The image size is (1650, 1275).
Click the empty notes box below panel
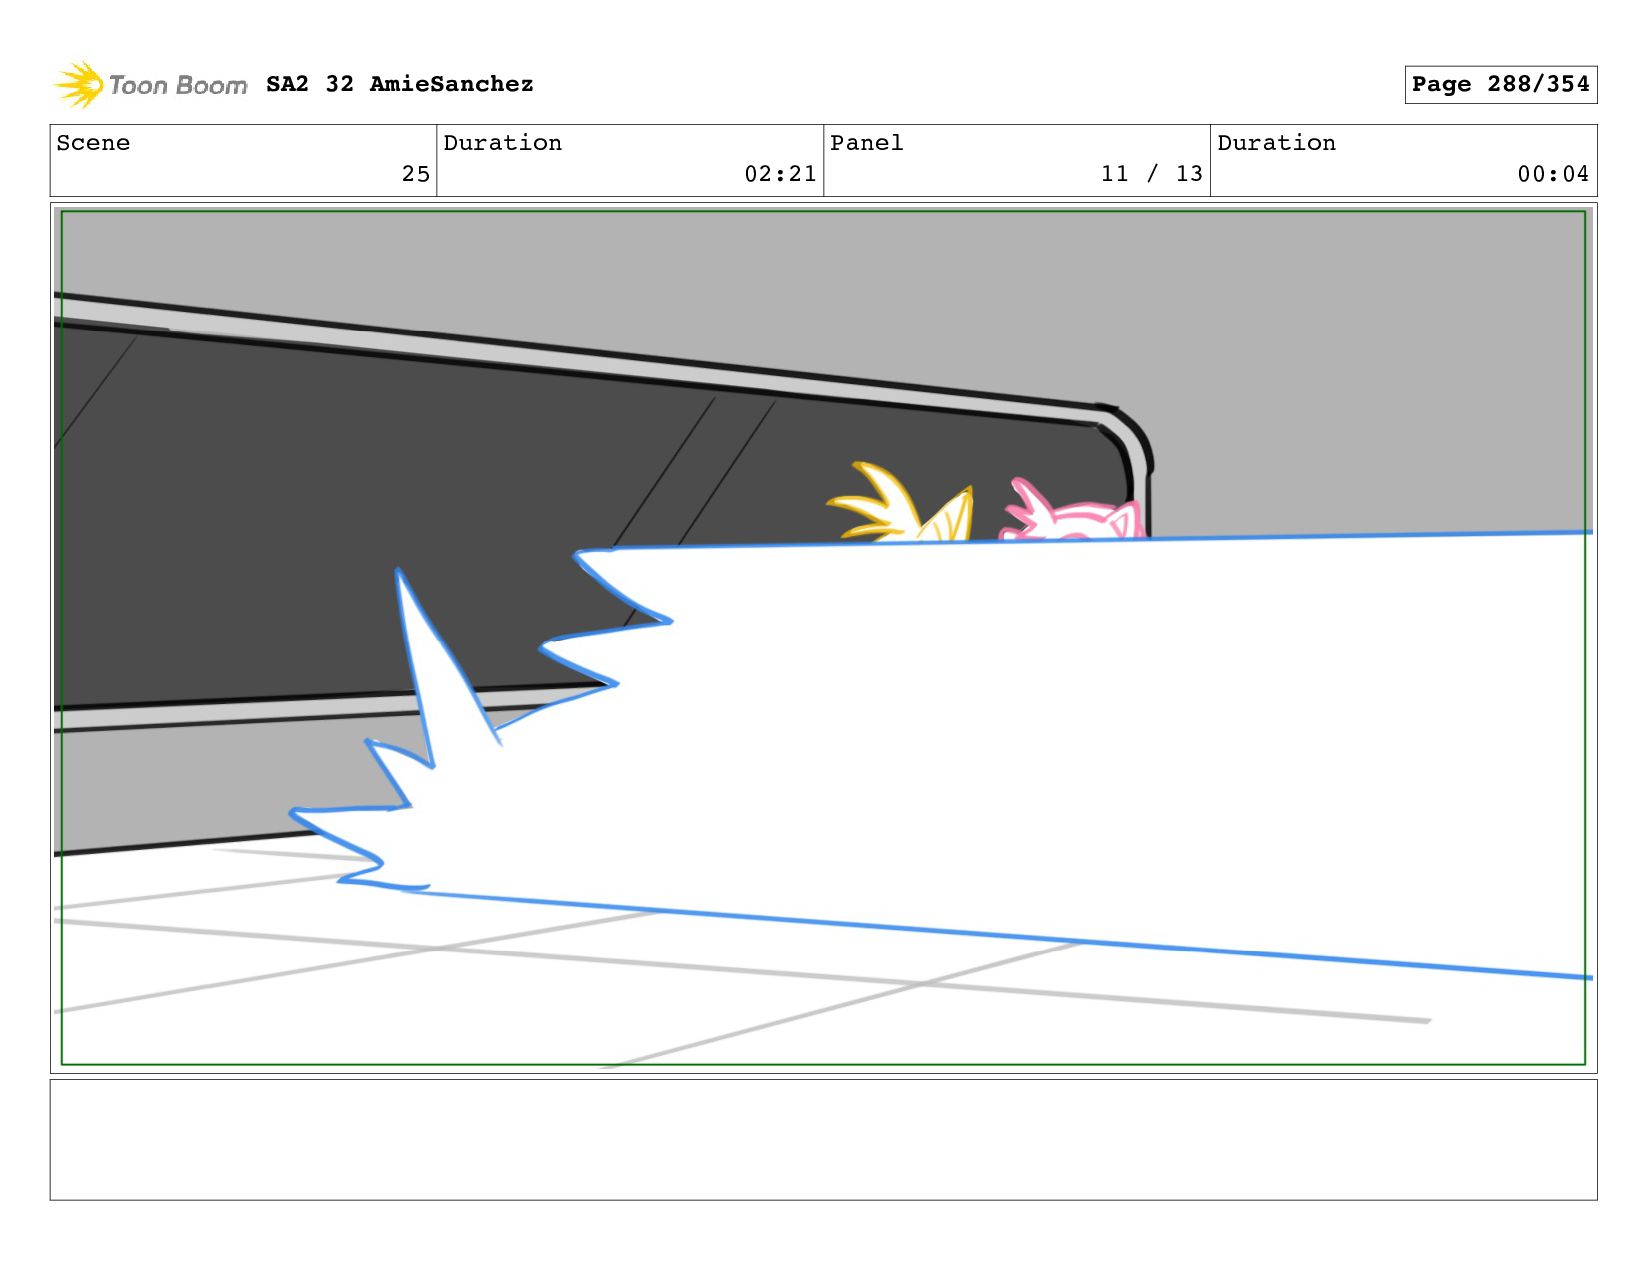[x=823, y=1140]
